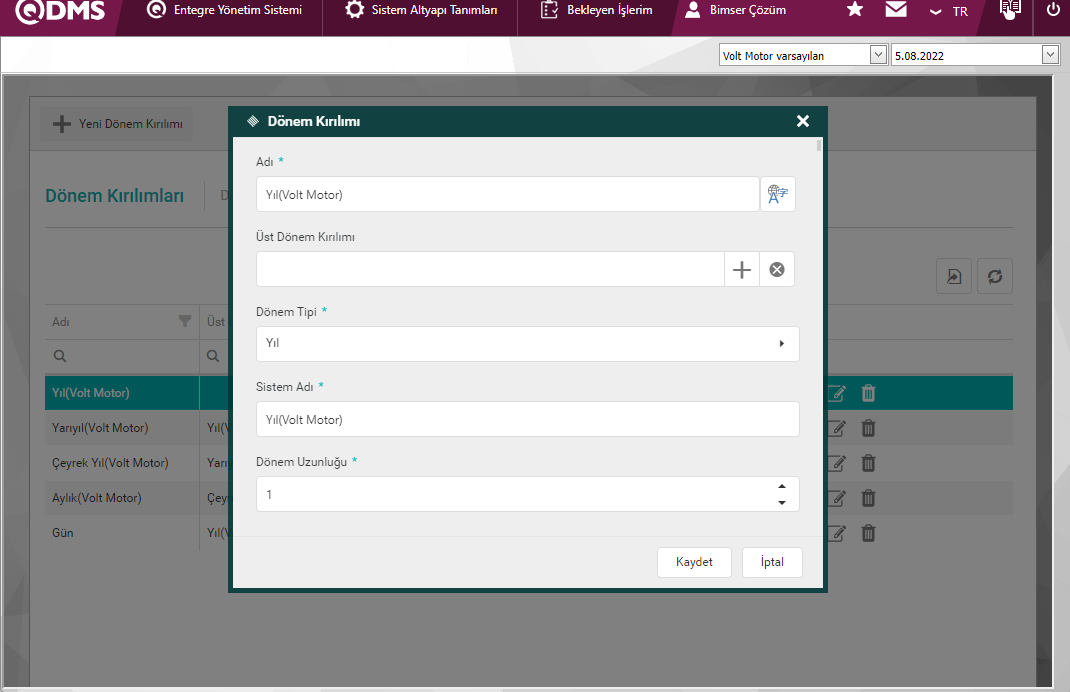
Task: Clear the Üst Dönem Kırılımı field
Action: click(x=777, y=269)
